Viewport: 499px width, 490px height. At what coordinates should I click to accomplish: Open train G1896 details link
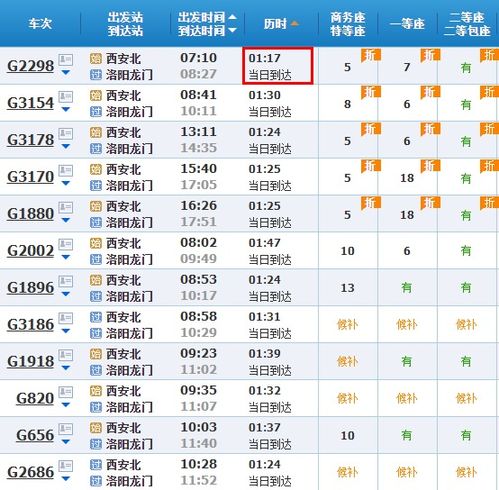click(30, 288)
